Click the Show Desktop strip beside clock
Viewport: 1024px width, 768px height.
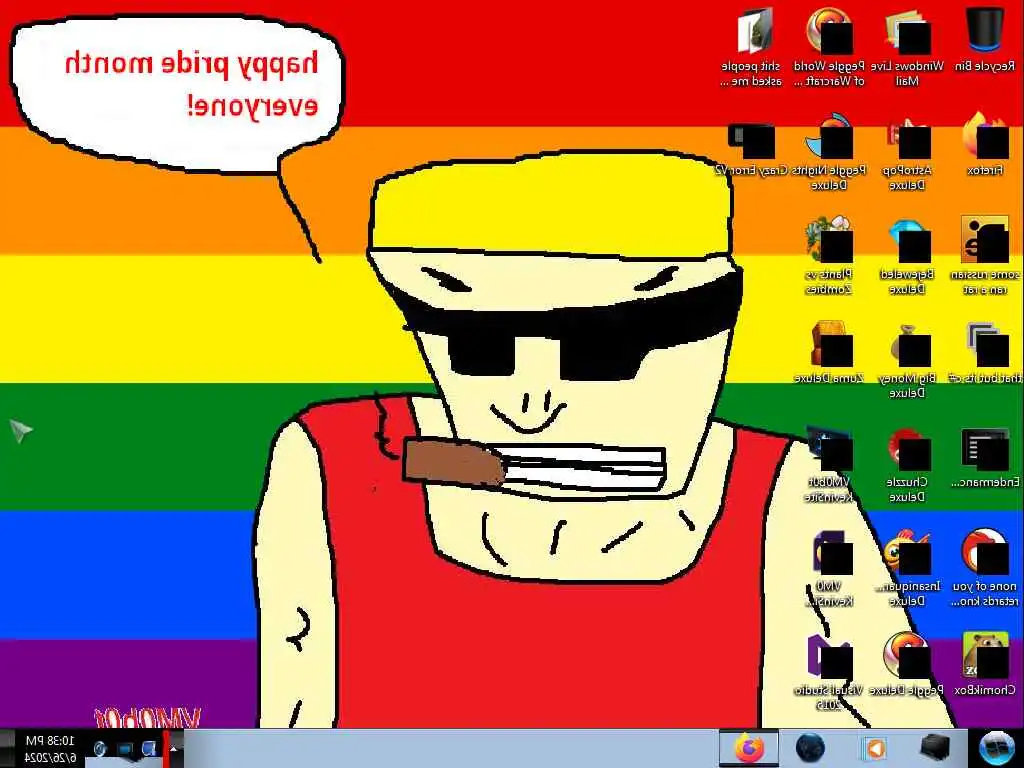pyautogui.click(x=6, y=748)
